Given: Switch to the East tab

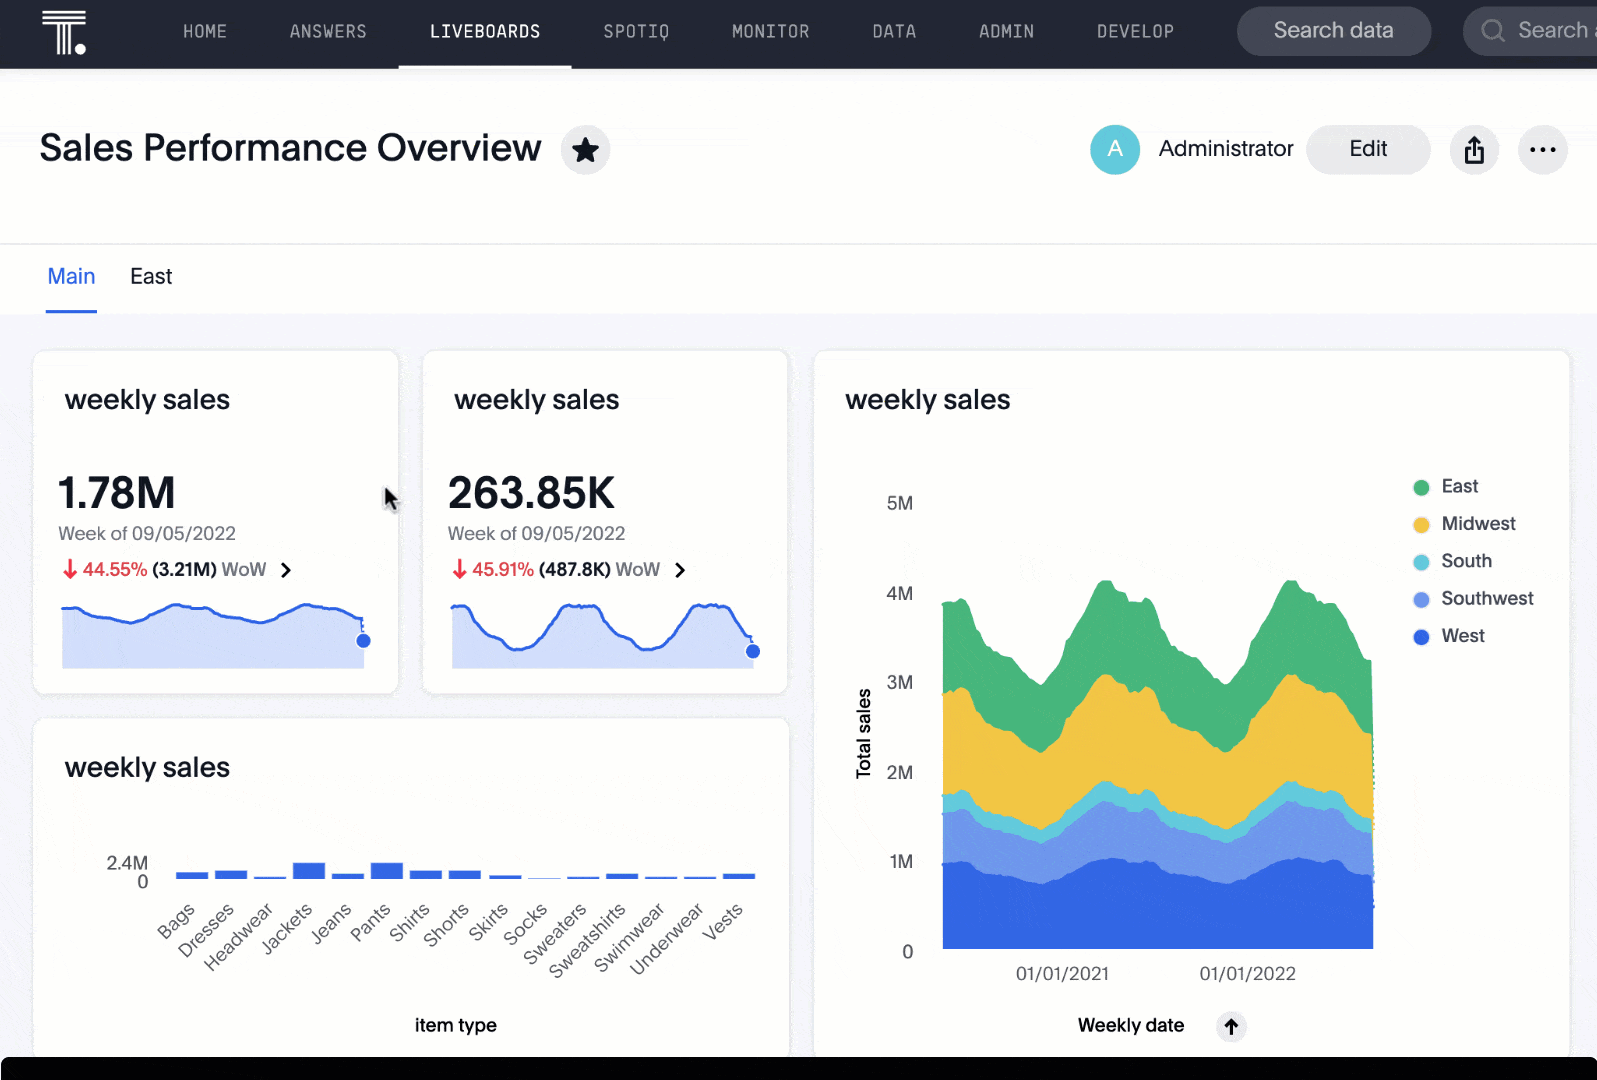Looking at the screenshot, I should click(151, 277).
